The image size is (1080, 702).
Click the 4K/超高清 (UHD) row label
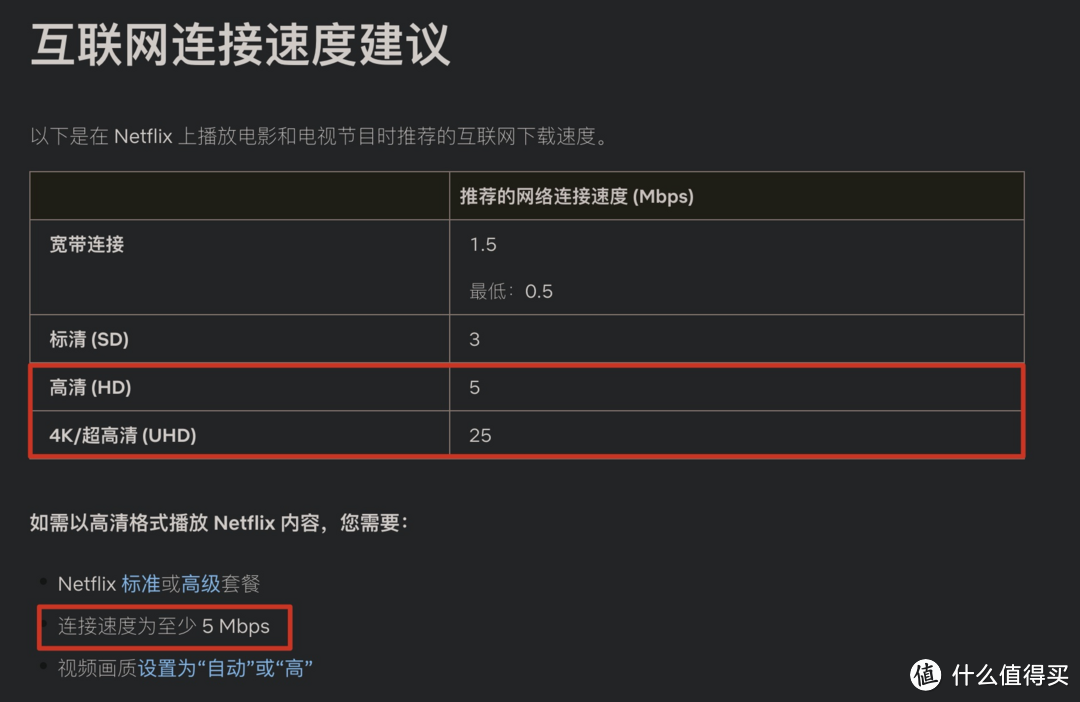click(123, 435)
